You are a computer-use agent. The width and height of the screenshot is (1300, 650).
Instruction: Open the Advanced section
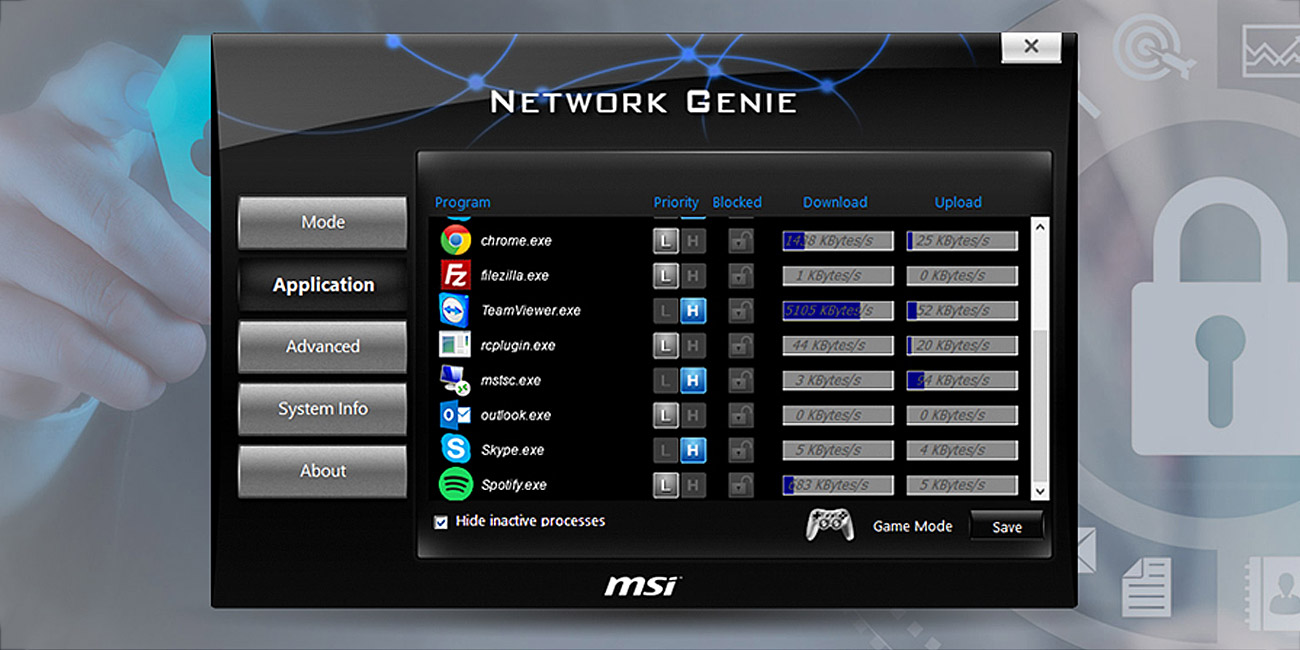click(x=323, y=346)
